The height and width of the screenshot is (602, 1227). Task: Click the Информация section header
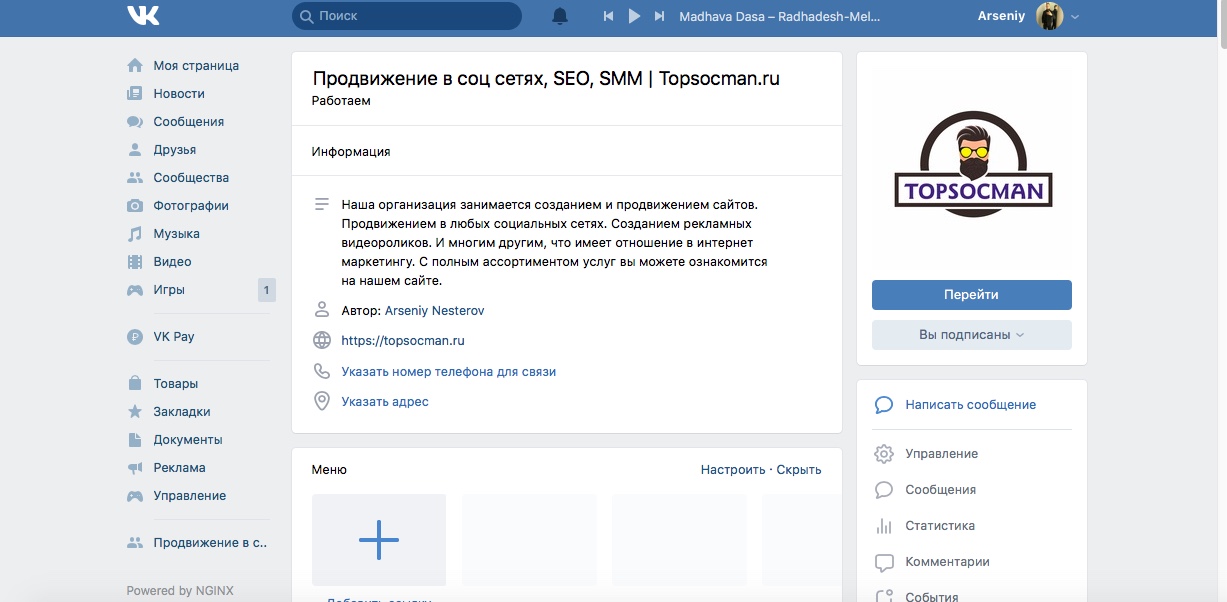(351, 152)
